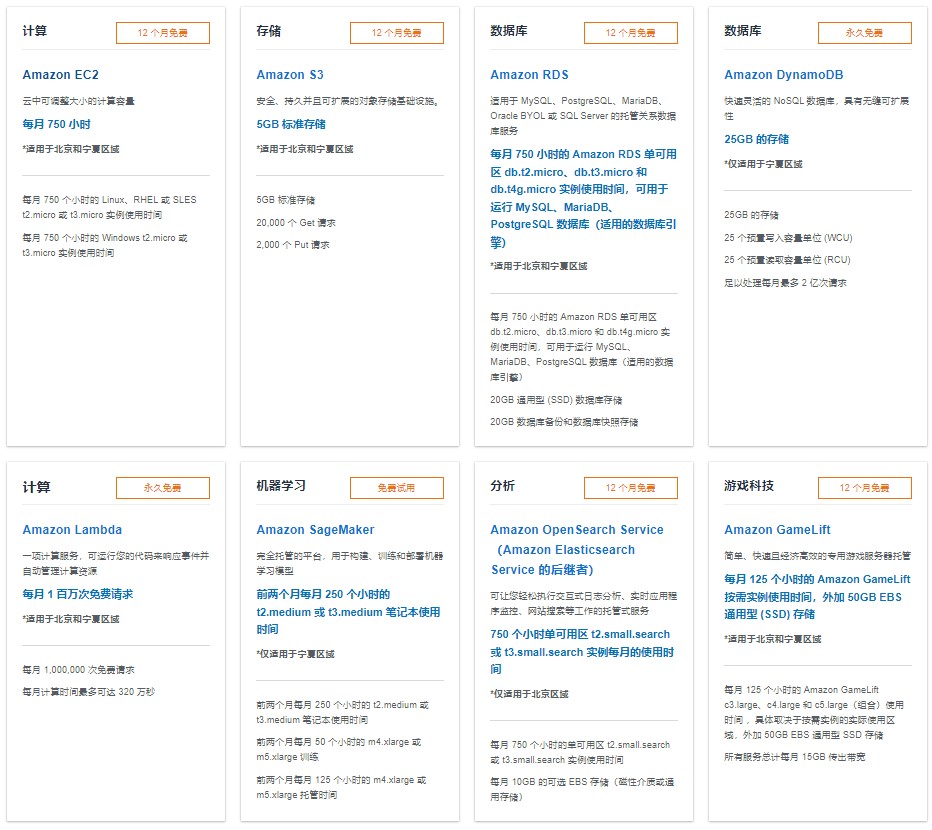The image size is (932, 830).
Task: Click the 20GB 通用型 (SSD) 数据库存储 line
Action: [556, 400]
